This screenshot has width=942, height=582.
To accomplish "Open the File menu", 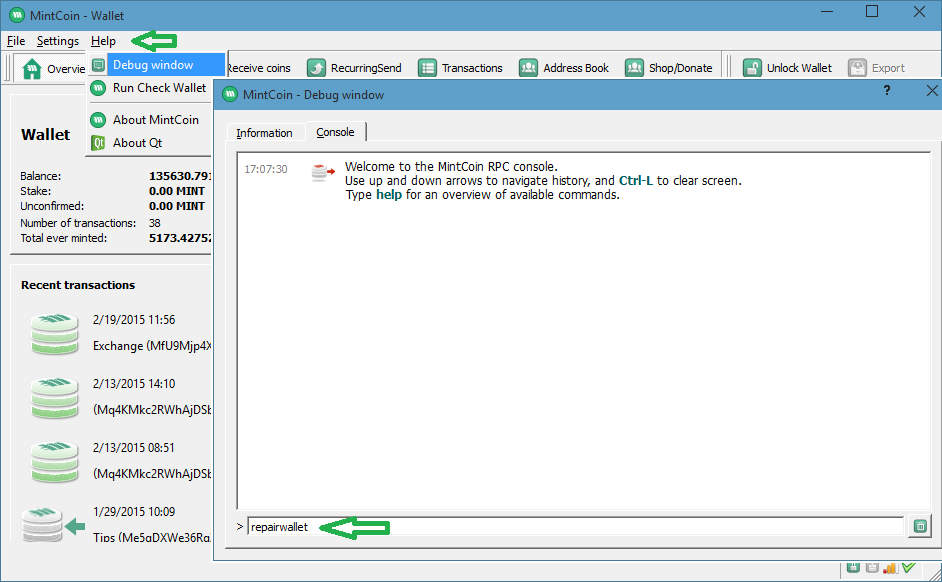I will (x=16, y=41).
